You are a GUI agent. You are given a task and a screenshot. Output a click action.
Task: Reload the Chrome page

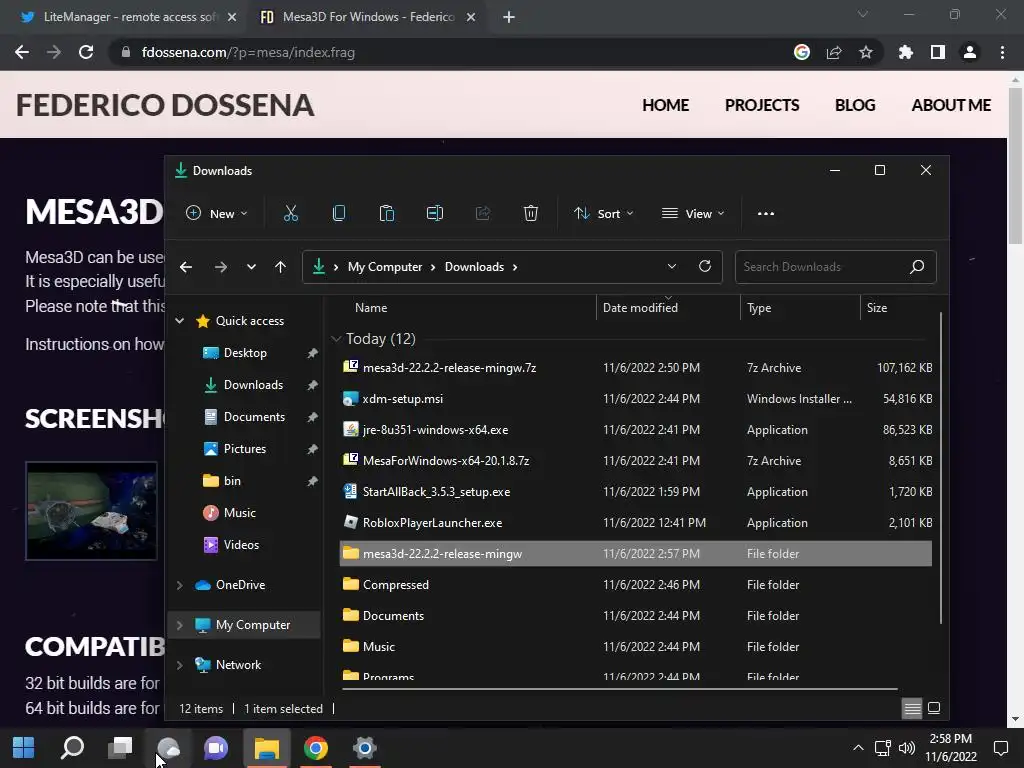click(x=86, y=52)
